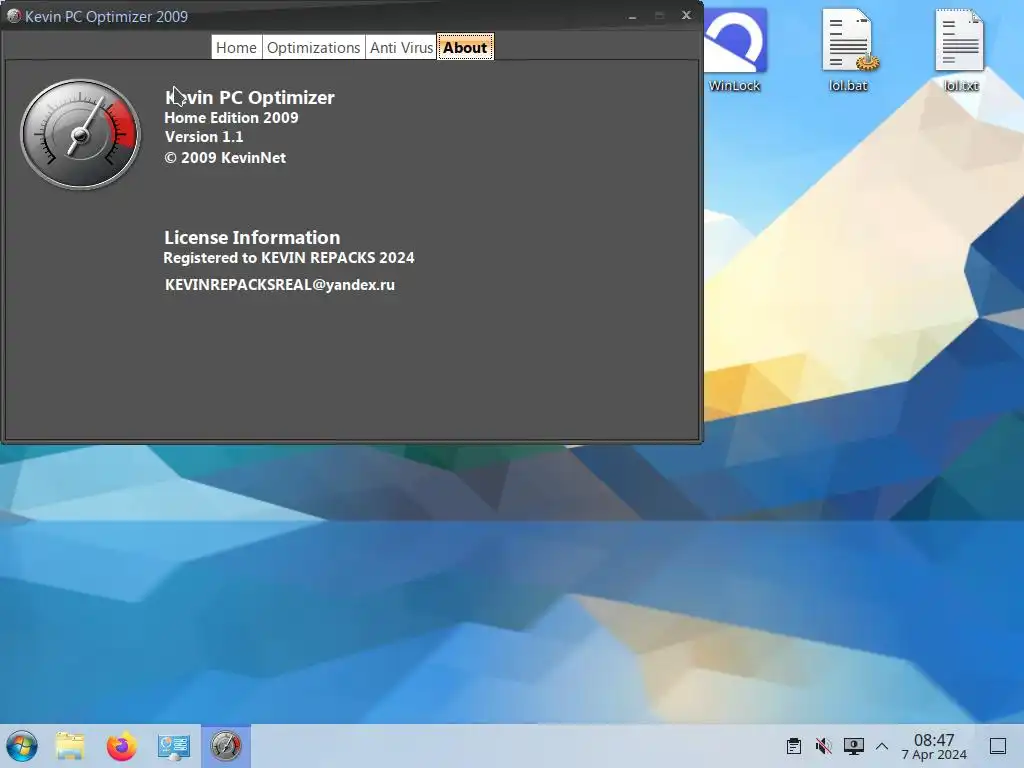Viewport: 1024px width, 768px height.
Task: Minimize the Kevin PC Optimizer window
Action: (632, 16)
